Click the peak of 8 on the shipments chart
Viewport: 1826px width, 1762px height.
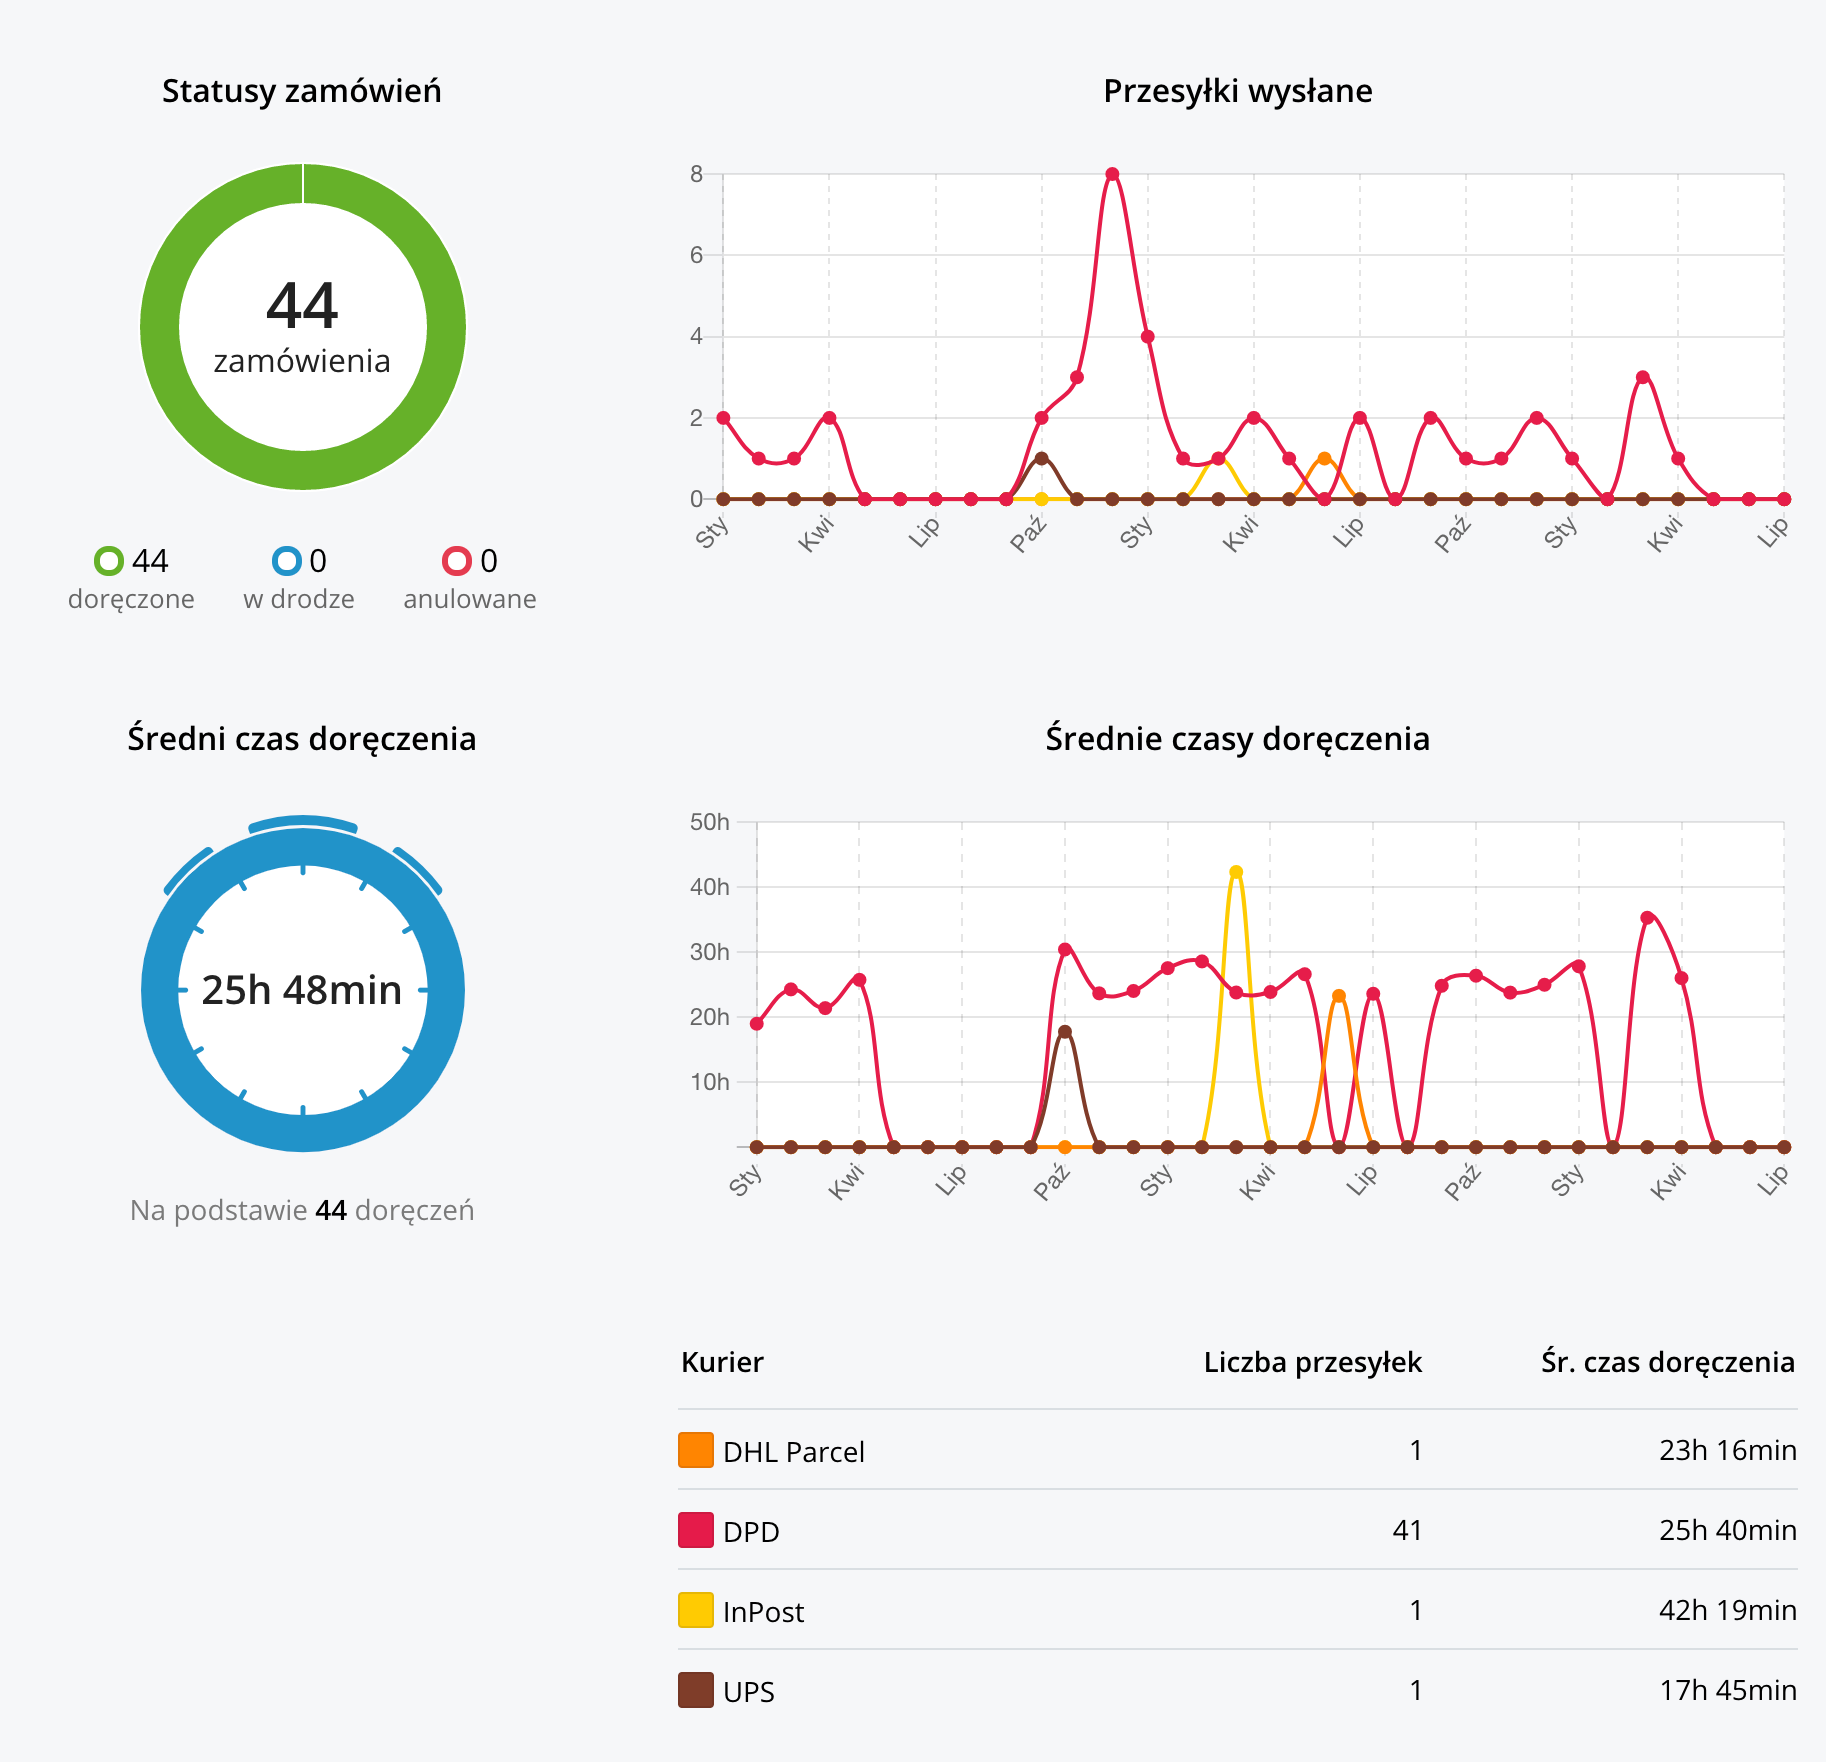(x=1112, y=174)
